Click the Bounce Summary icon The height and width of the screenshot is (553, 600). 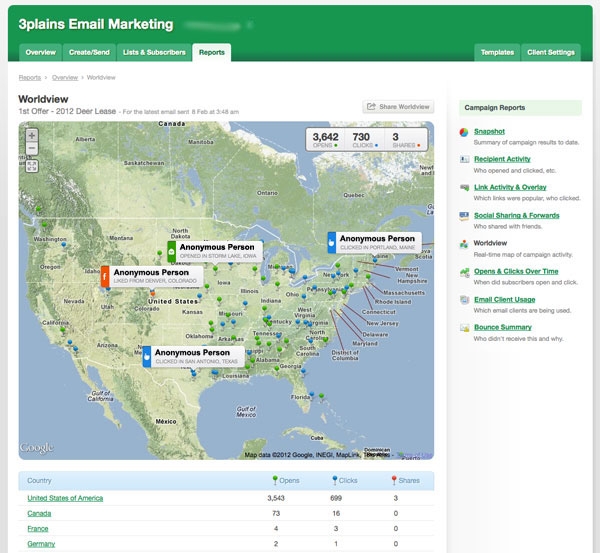coord(464,328)
